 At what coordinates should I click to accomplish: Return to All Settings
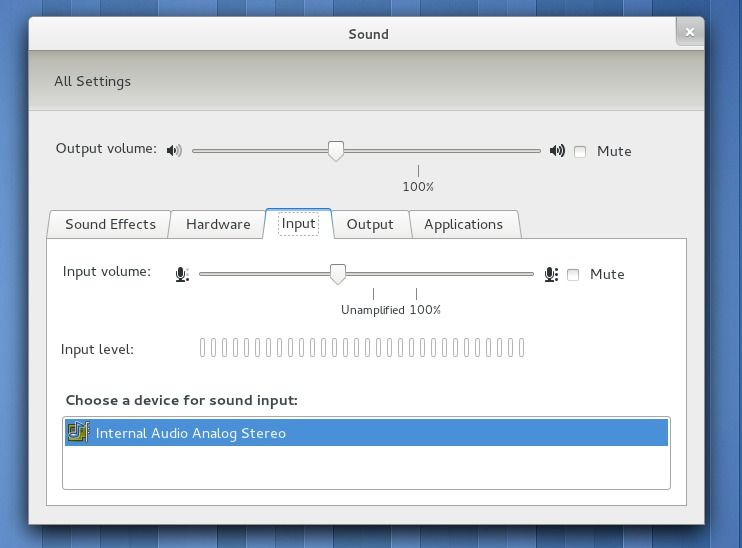point(92,81)
